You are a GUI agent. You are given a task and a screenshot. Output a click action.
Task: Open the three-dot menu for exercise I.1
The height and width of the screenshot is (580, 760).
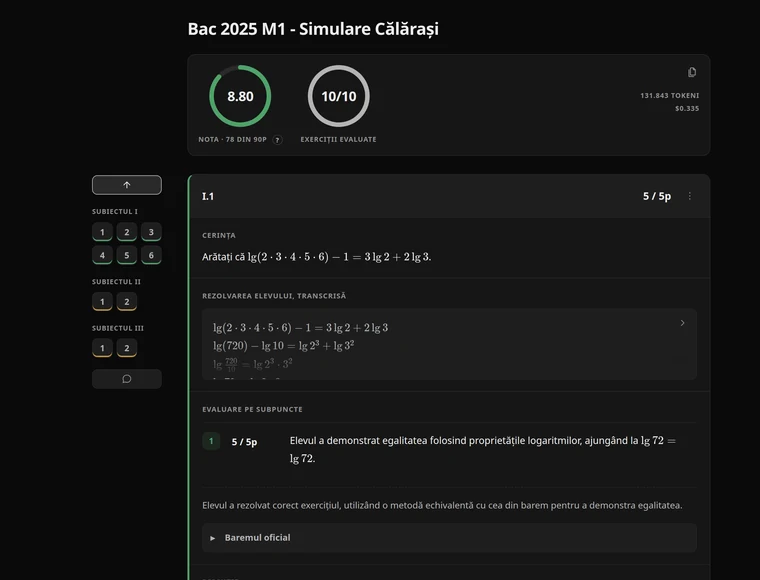[690, 196]
